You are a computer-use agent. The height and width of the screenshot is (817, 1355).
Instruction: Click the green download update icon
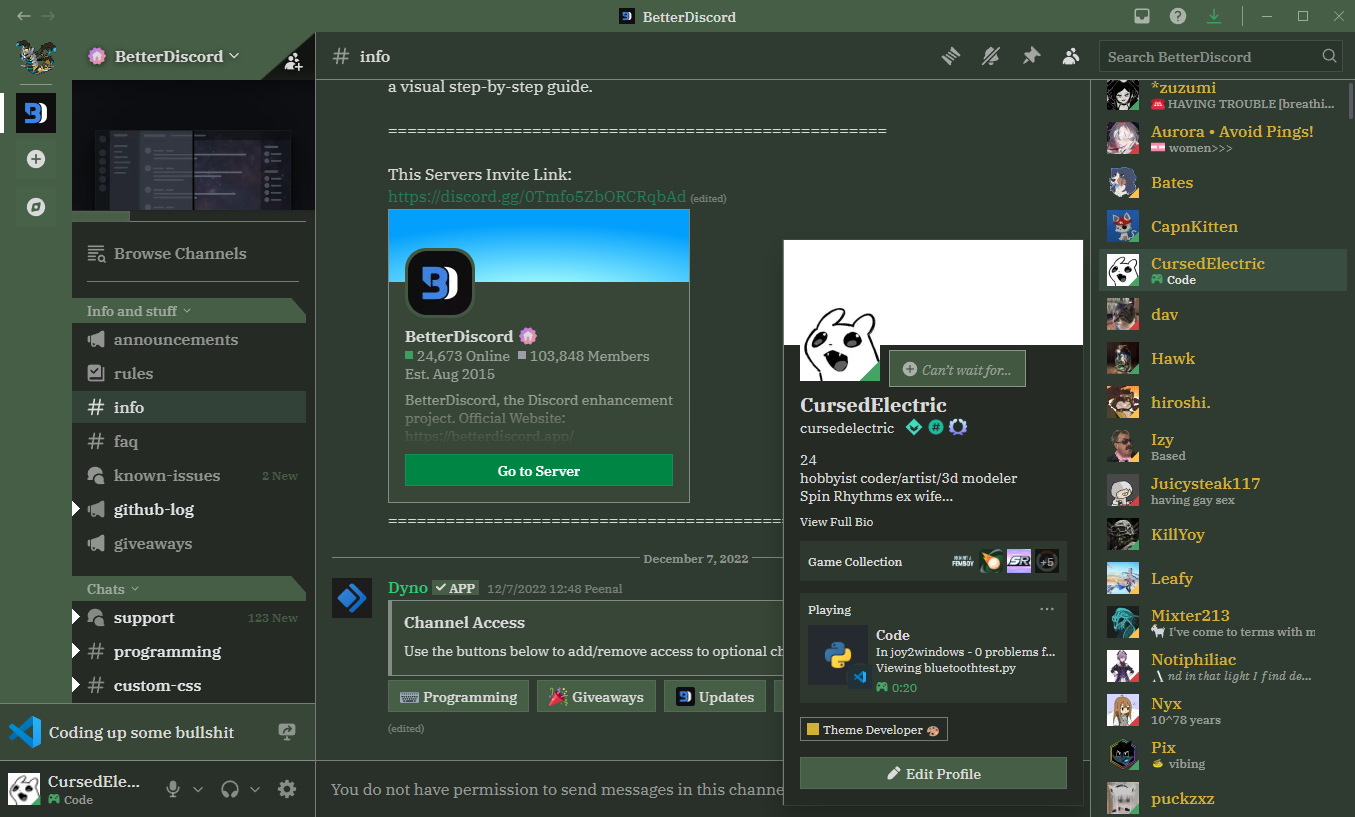[x=1214, y=16]
